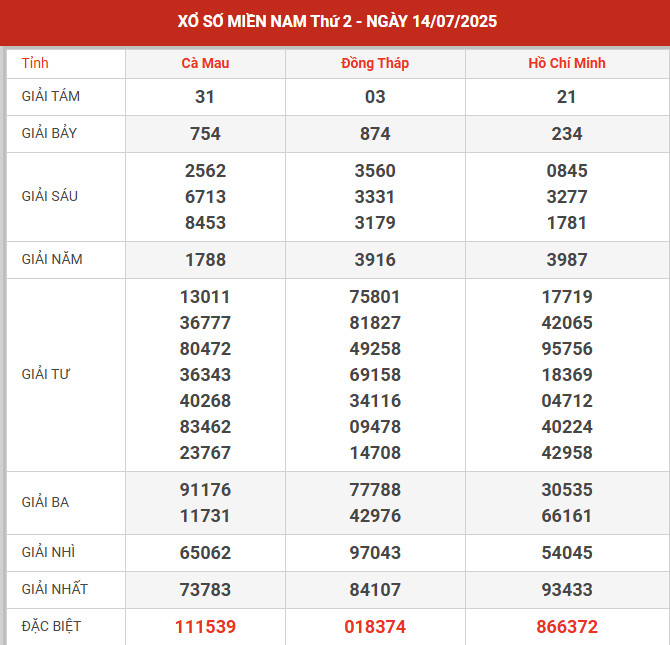The width and height of the screenshot is (670, 645).
Task: Click the GIẢI NĂM row label
Action: pos(52,259)
